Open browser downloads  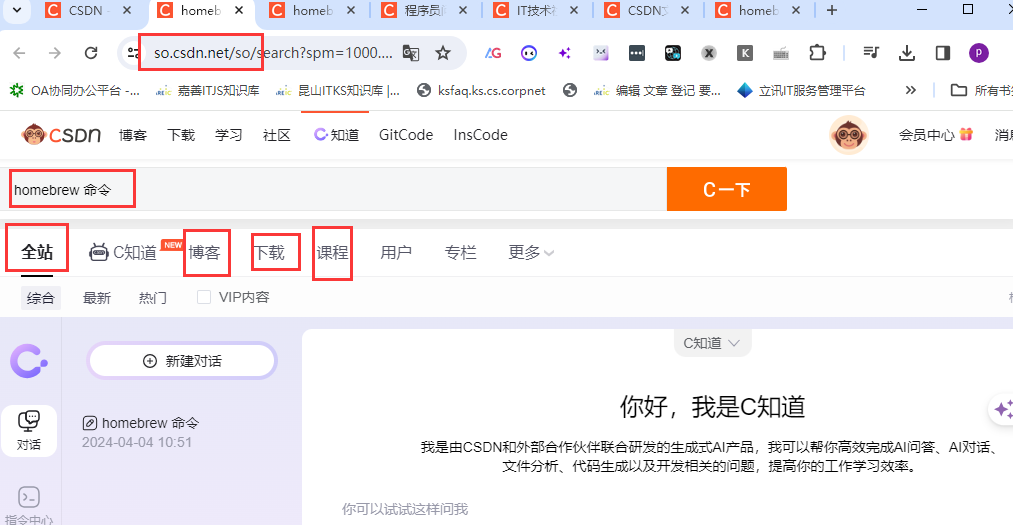pyautogui.click(x=907, y=53)
